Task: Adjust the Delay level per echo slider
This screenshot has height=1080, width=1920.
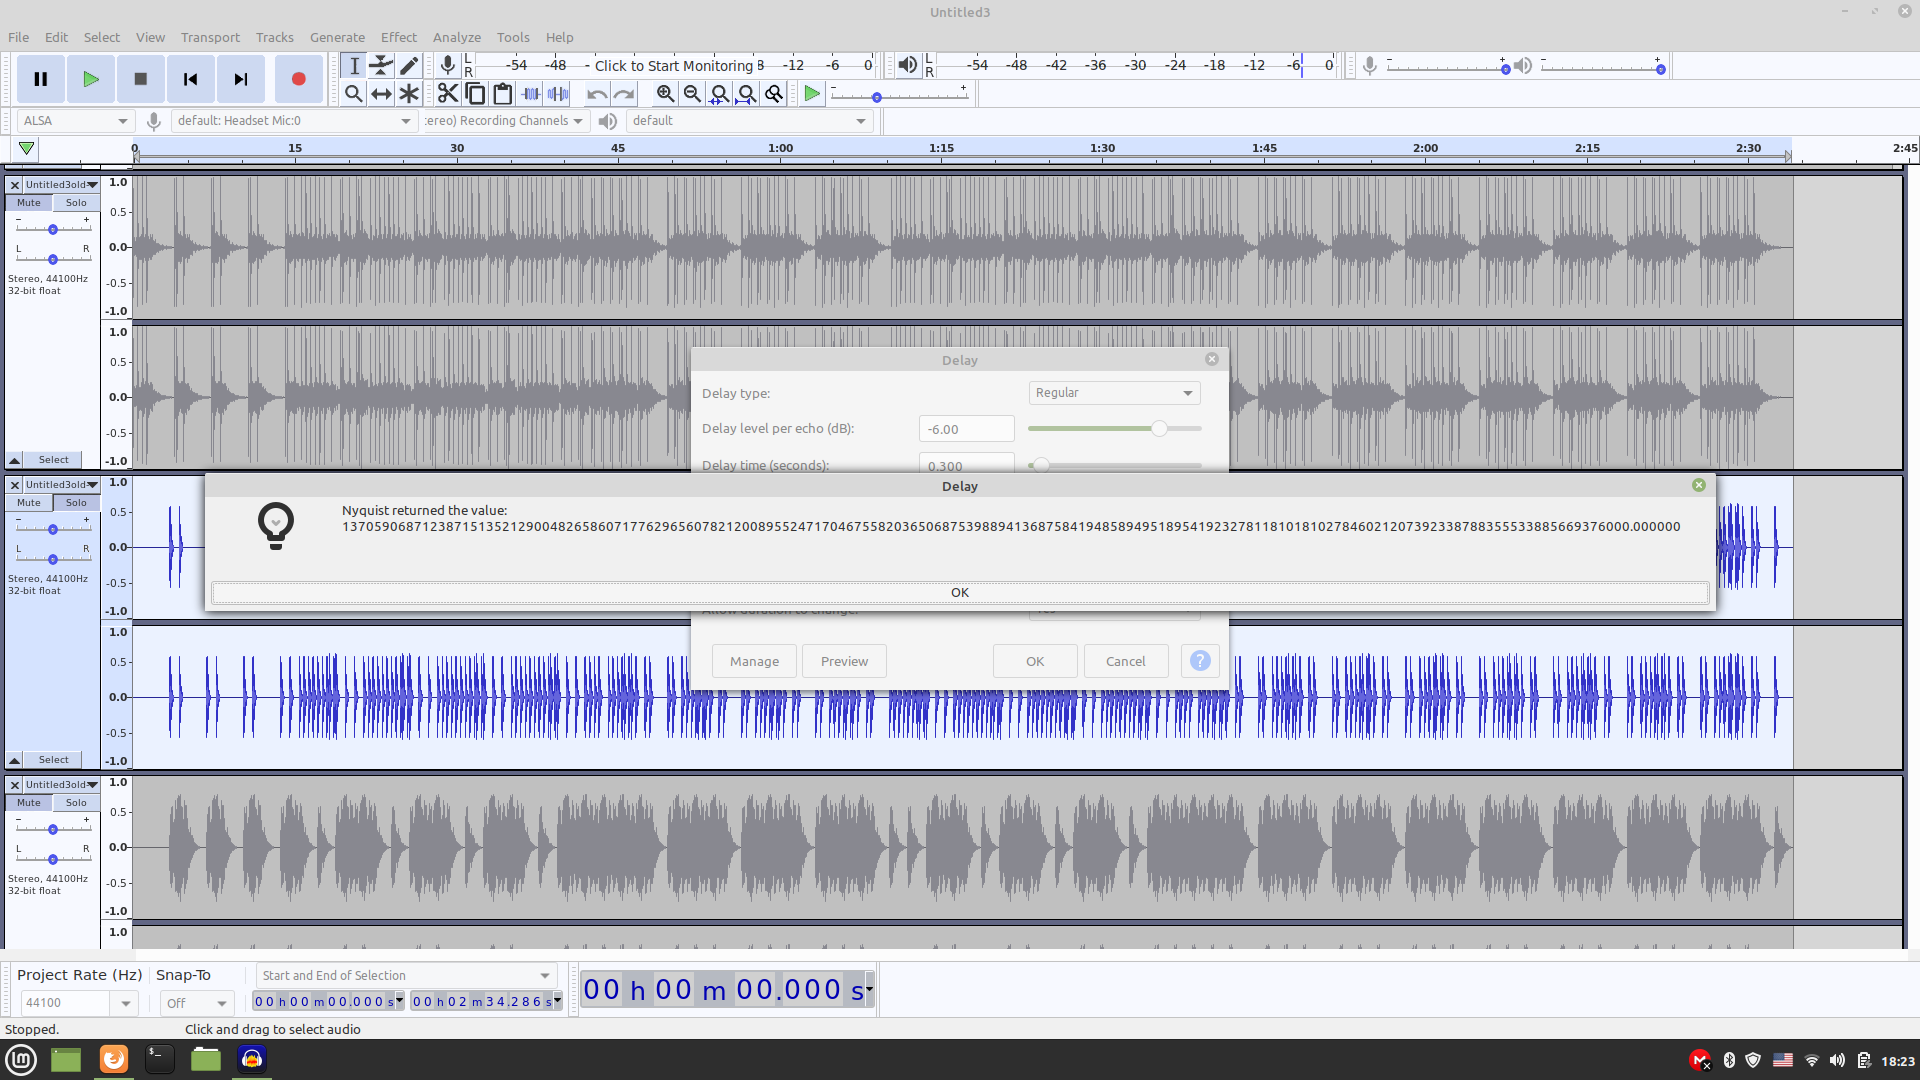Action: pos(1159,428)
